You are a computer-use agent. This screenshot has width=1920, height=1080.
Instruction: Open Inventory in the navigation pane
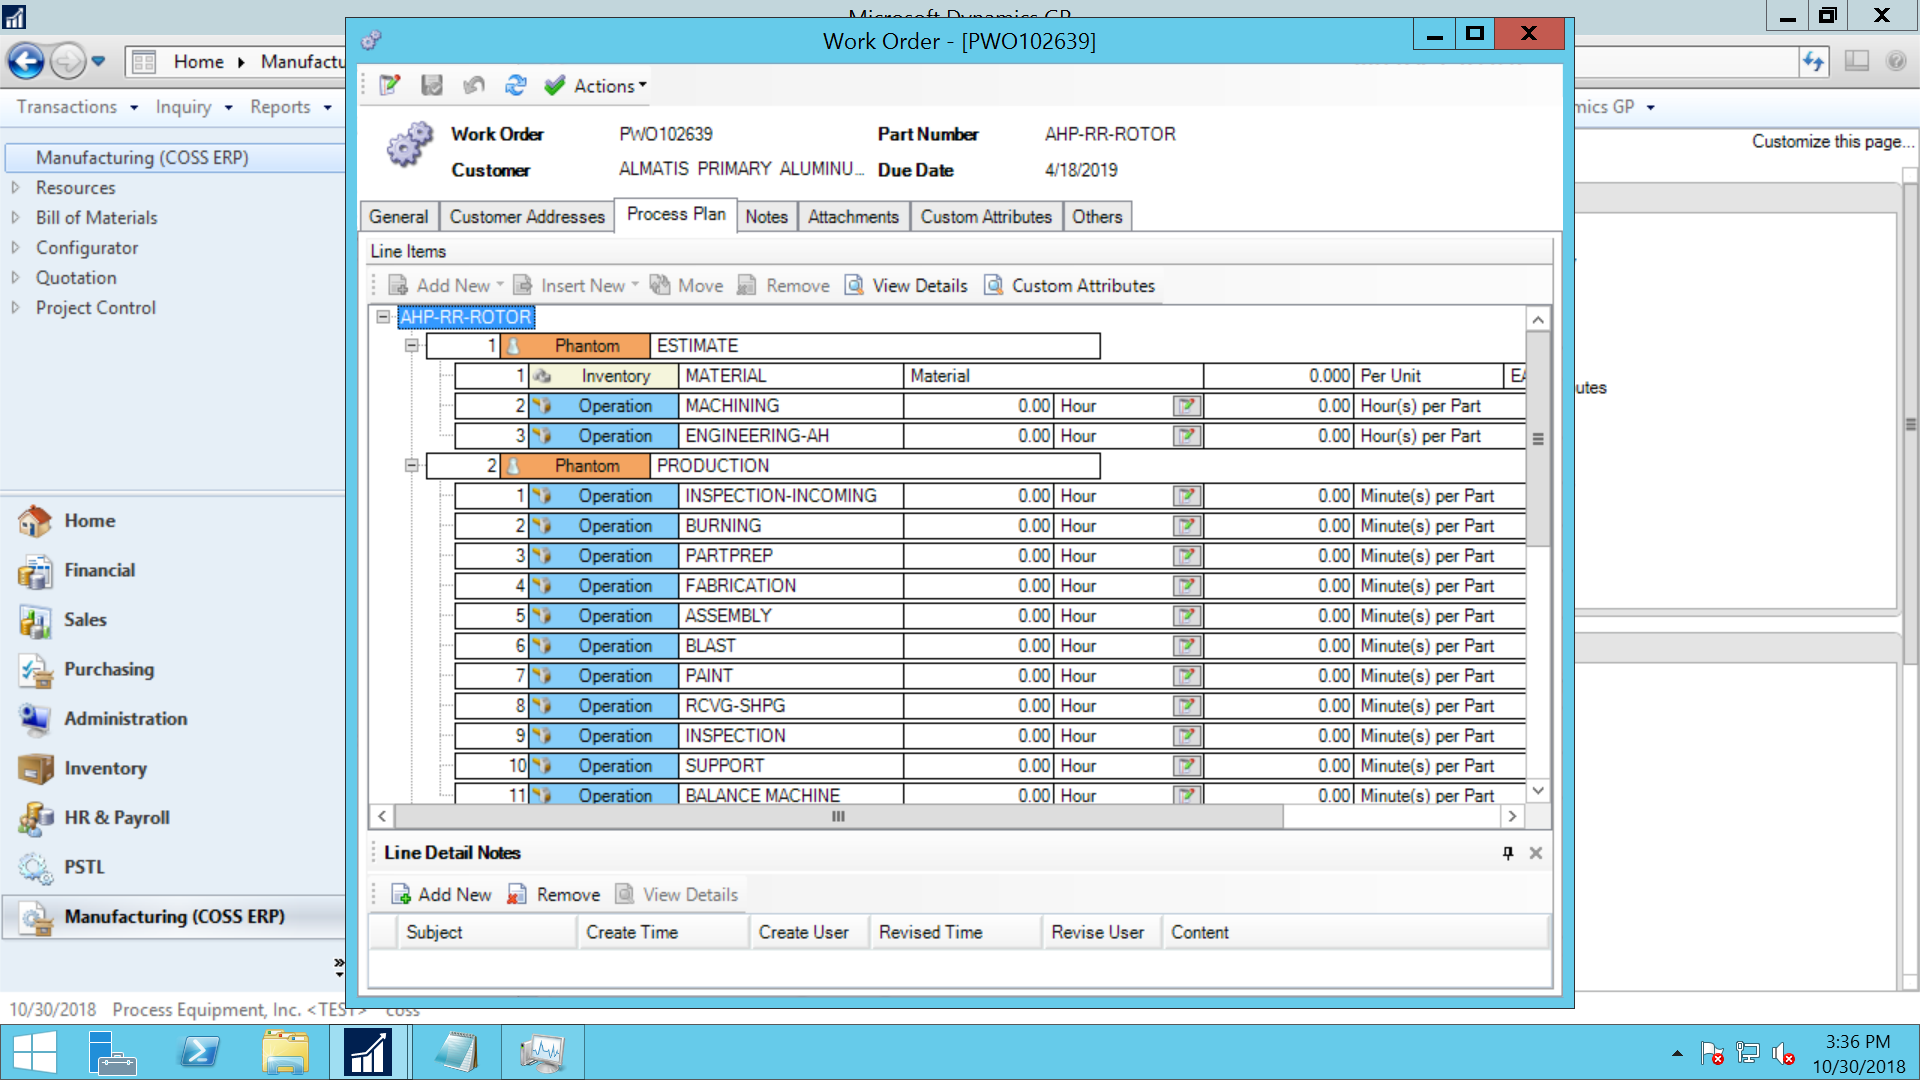click(x=105, y=768)
